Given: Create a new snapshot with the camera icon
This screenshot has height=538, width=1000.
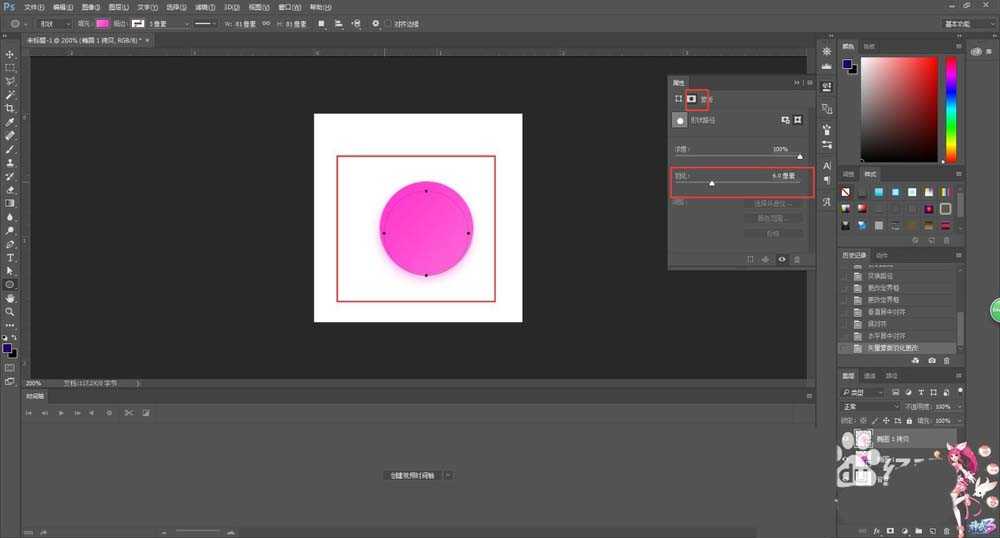Looking at the screenshot, I should 932,360.
